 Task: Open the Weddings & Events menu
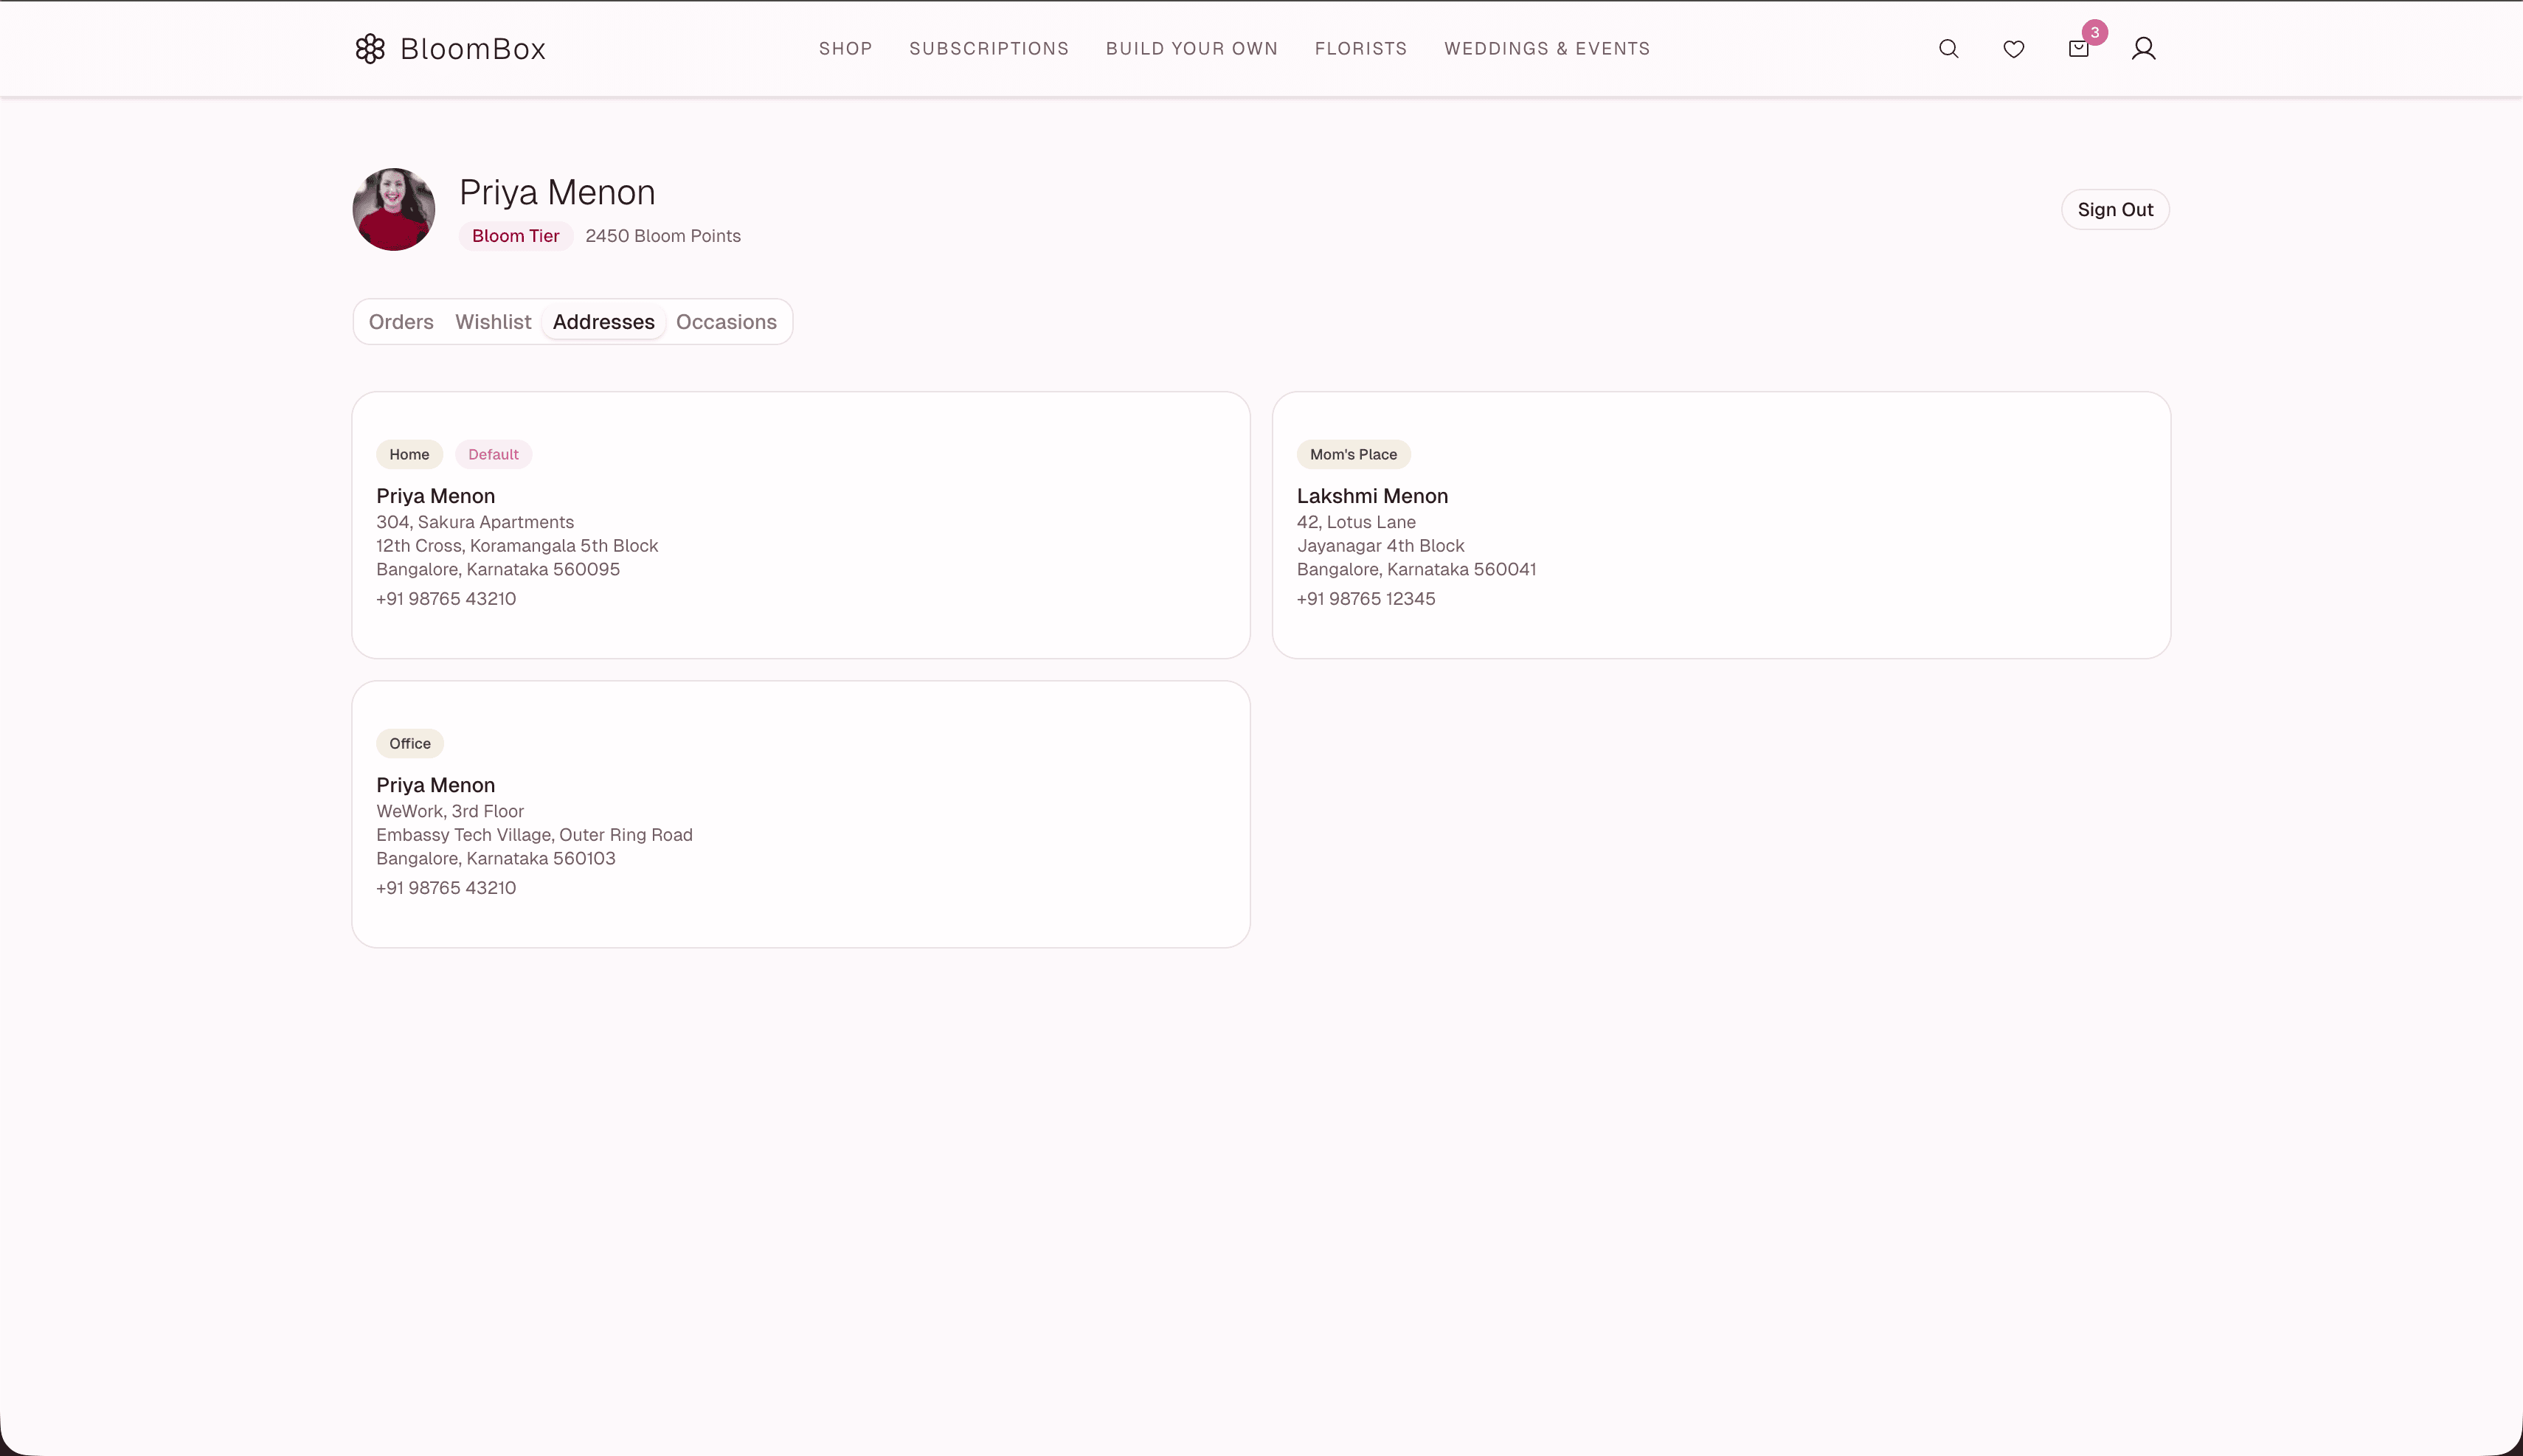[x=1546, y=48]
